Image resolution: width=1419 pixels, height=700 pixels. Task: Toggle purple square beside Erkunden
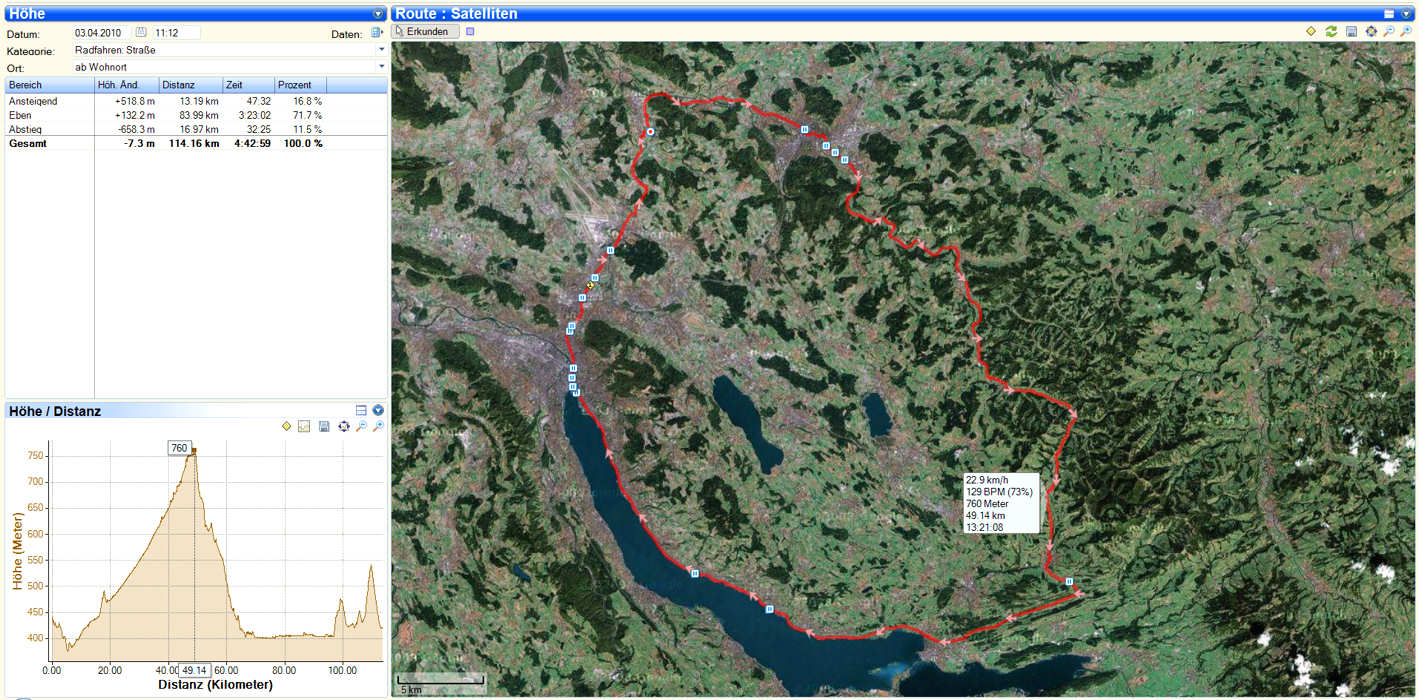pos(471,31)
